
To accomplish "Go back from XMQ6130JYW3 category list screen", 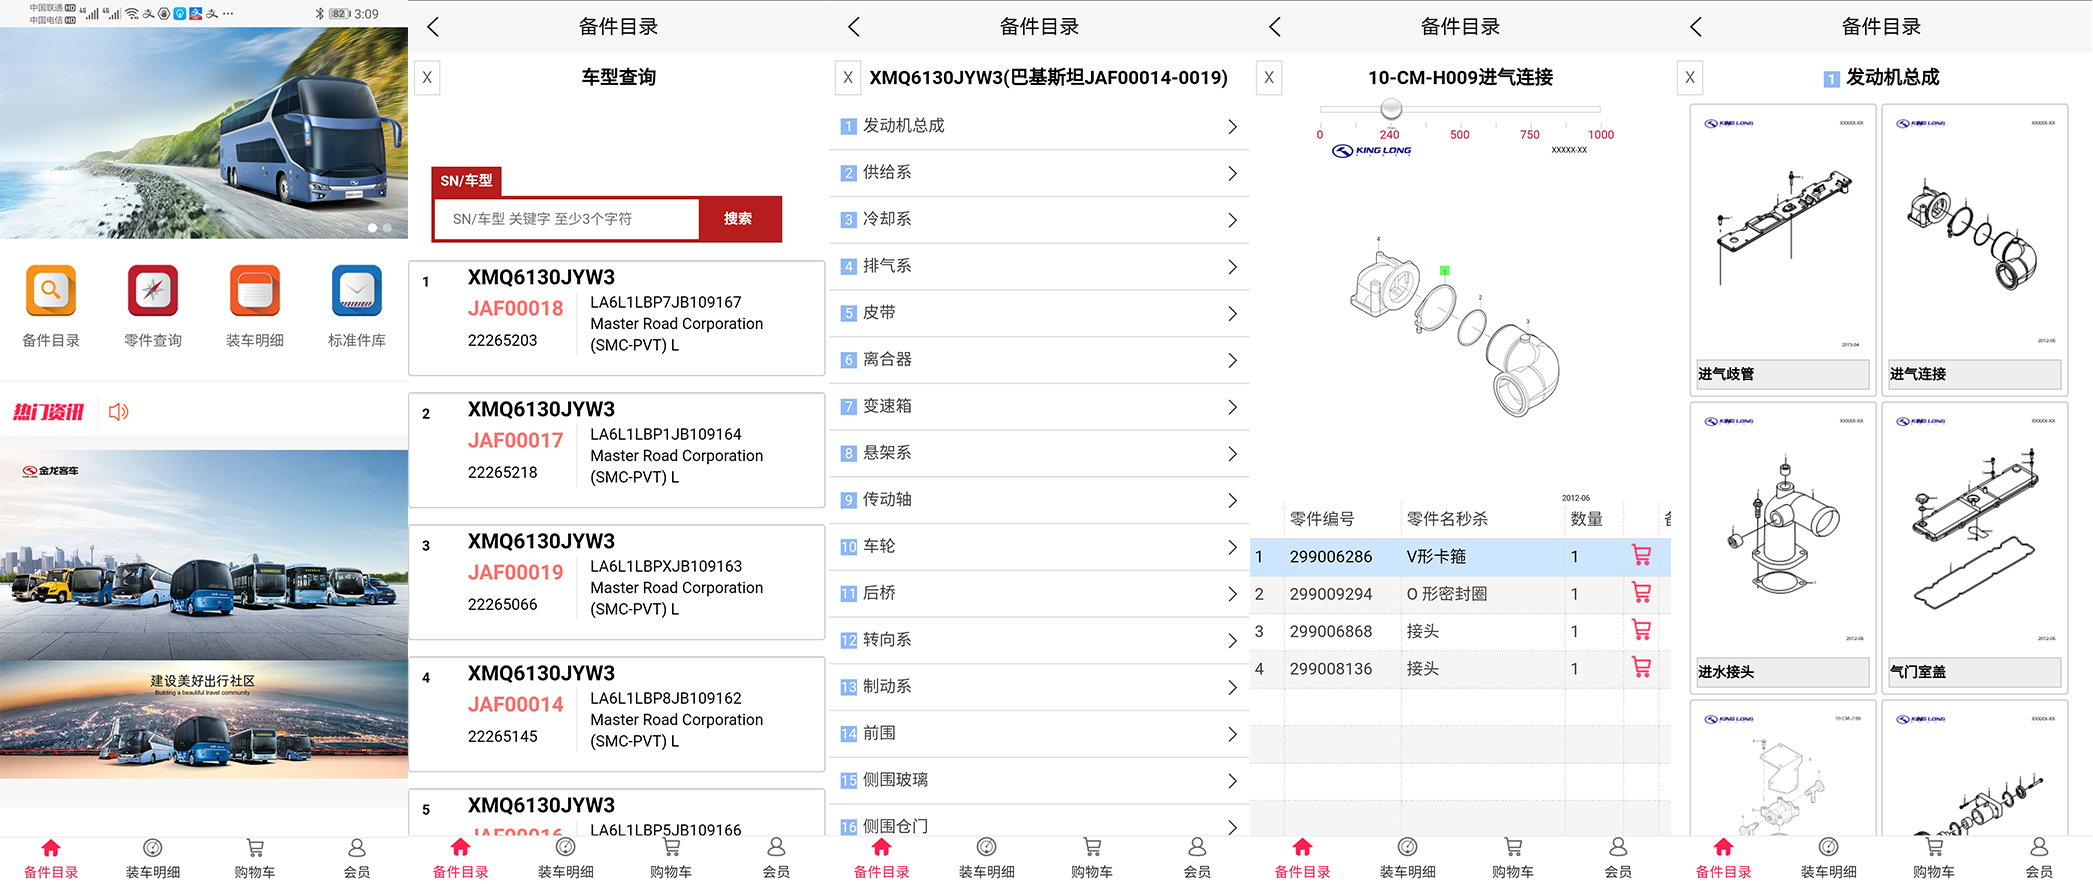I will 854,27.
